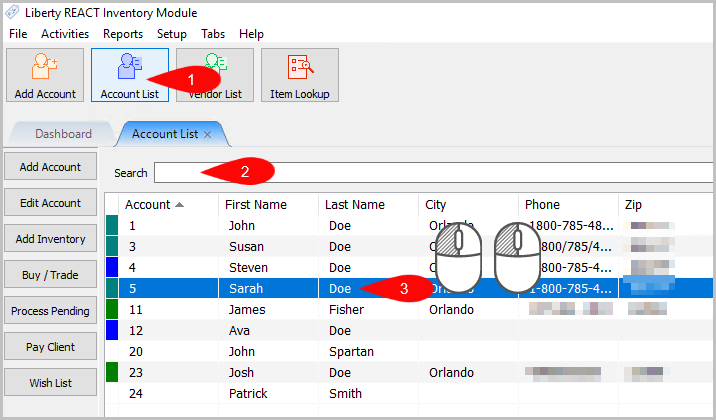Click last name Fisher in the list
Viewport: 716px width, 420px height.
(347, 310)
